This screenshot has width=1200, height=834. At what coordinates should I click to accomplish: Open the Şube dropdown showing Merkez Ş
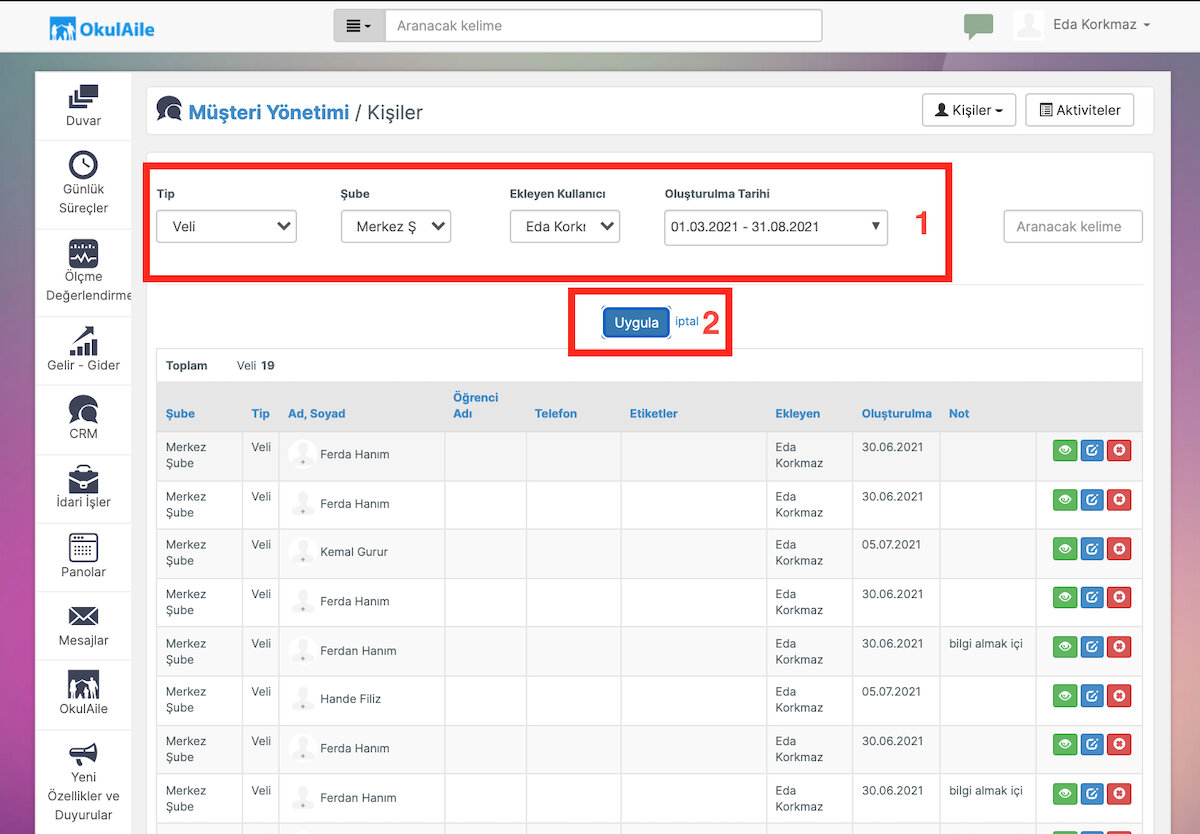tap(396, 226)
